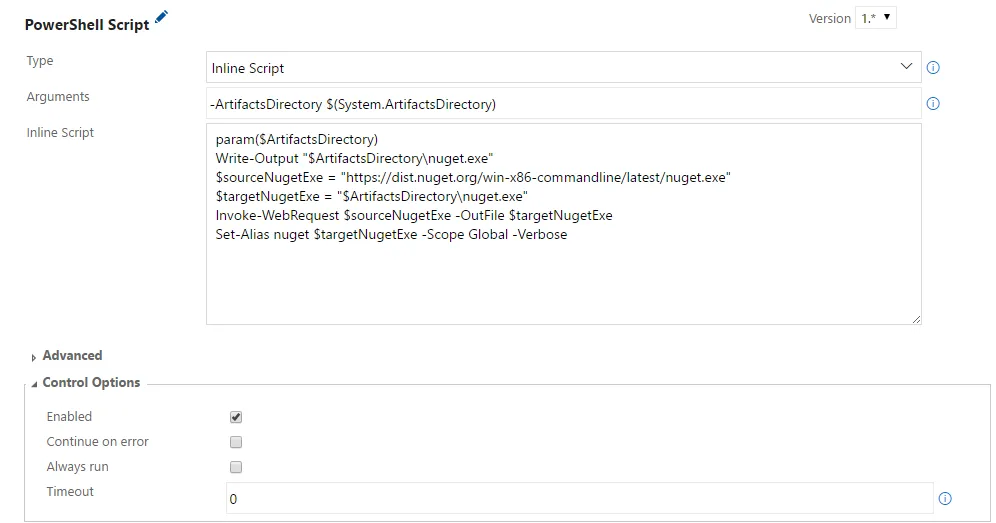Tick the Always run checkbox
Viewport: 996px width, 523px height.
coord(236,467)
